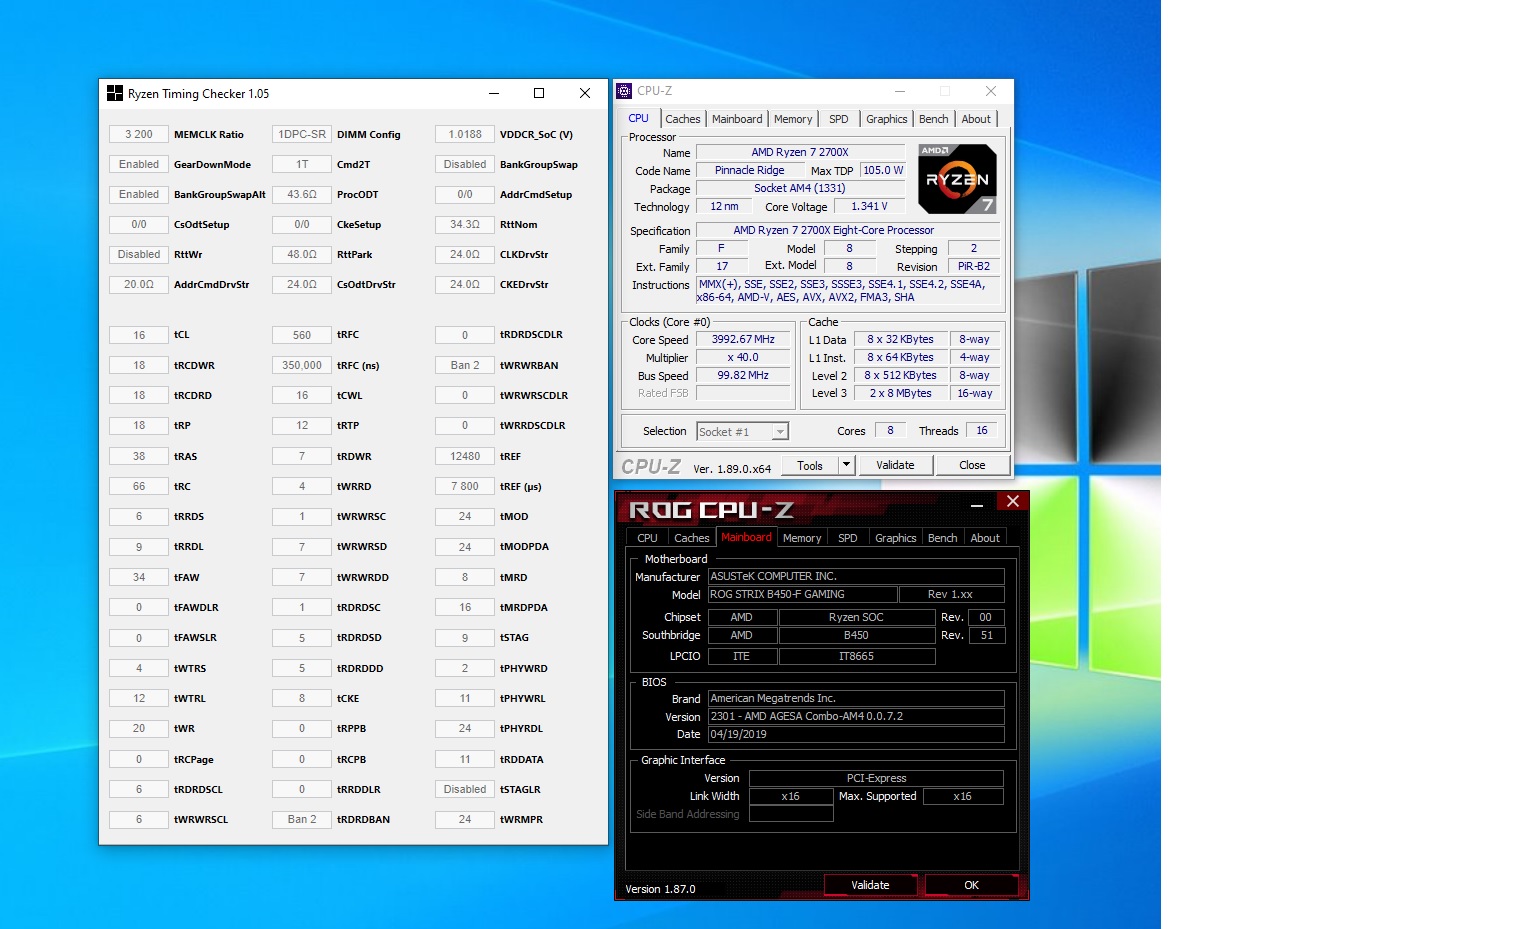Click the BIOS version 2301 field
Viewport: 1536px width, 929px height.
pyautogui.click(x=856, y=716)
